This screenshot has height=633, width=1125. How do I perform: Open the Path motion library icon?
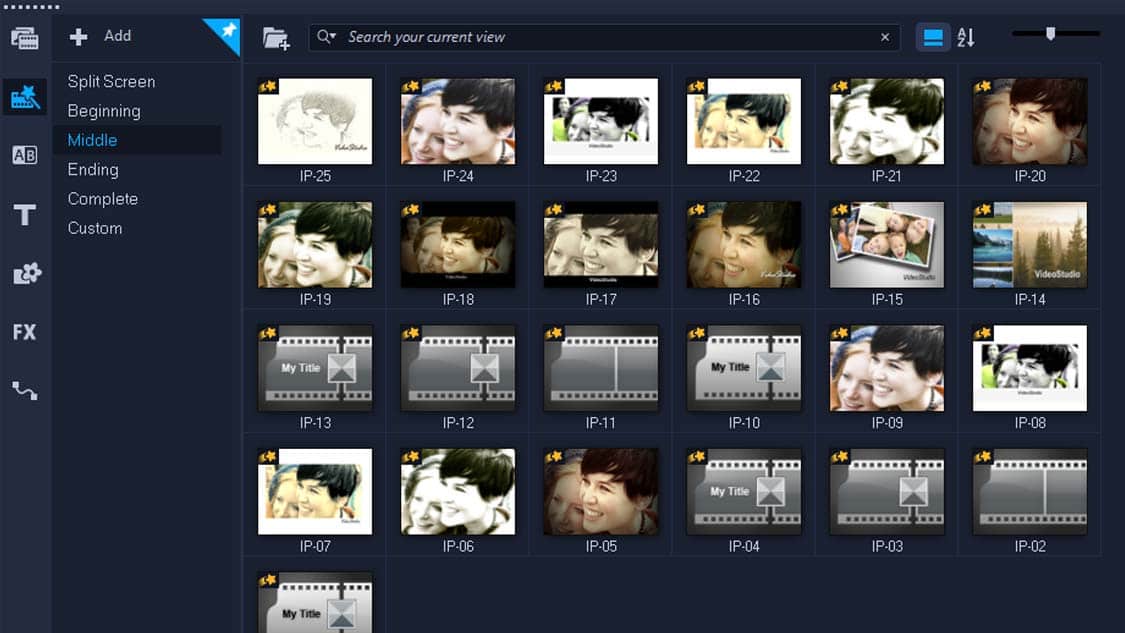[25, 391]
